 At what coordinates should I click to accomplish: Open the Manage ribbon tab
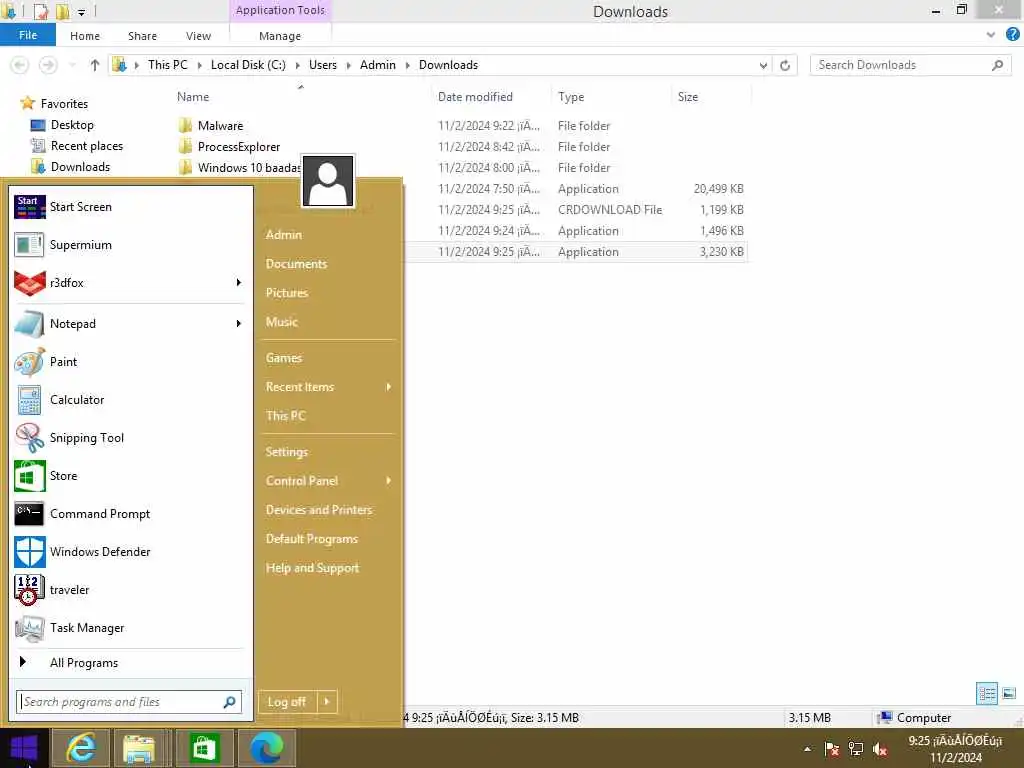(280, 36)
